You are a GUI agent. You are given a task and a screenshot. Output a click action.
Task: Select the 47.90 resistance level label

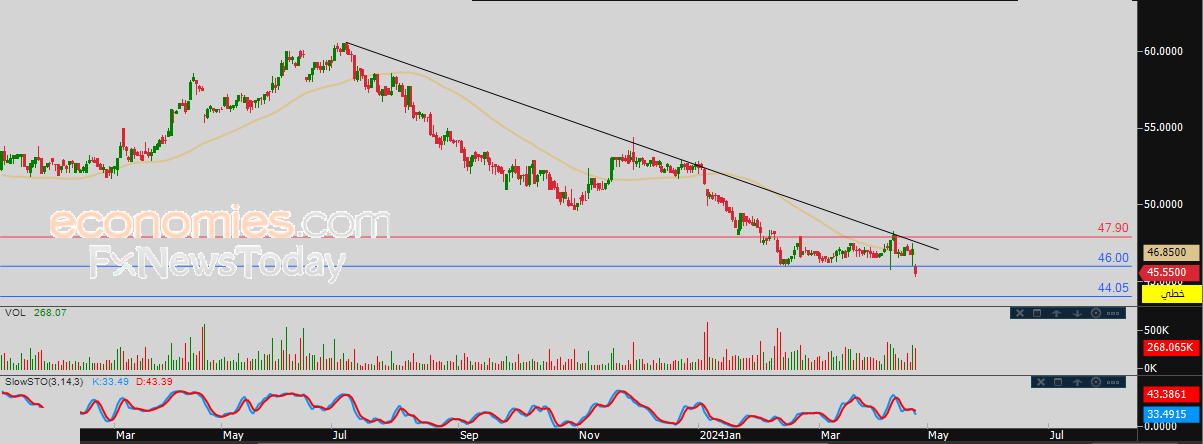click(1112, 228)
